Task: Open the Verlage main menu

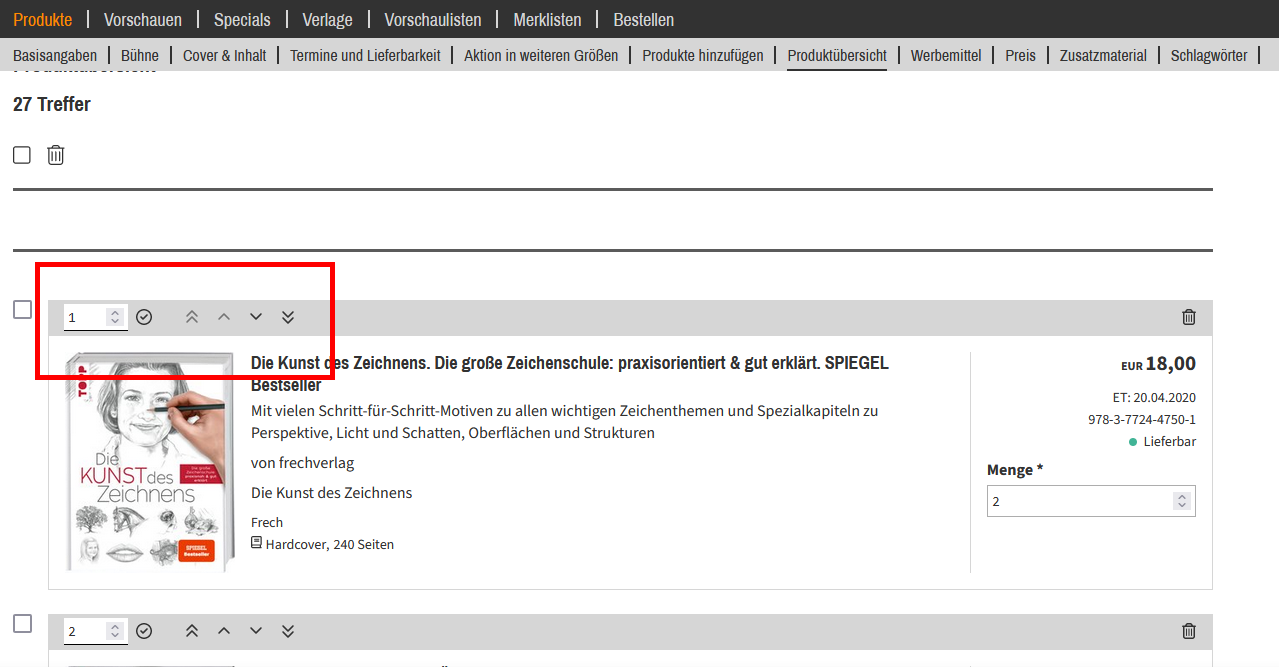Action: coord(328,20)
